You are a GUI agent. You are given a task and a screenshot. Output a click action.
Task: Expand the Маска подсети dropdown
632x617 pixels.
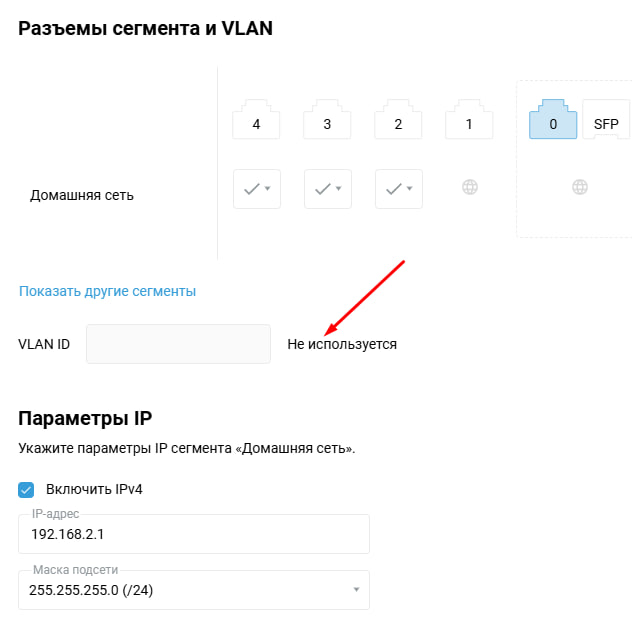194,590
